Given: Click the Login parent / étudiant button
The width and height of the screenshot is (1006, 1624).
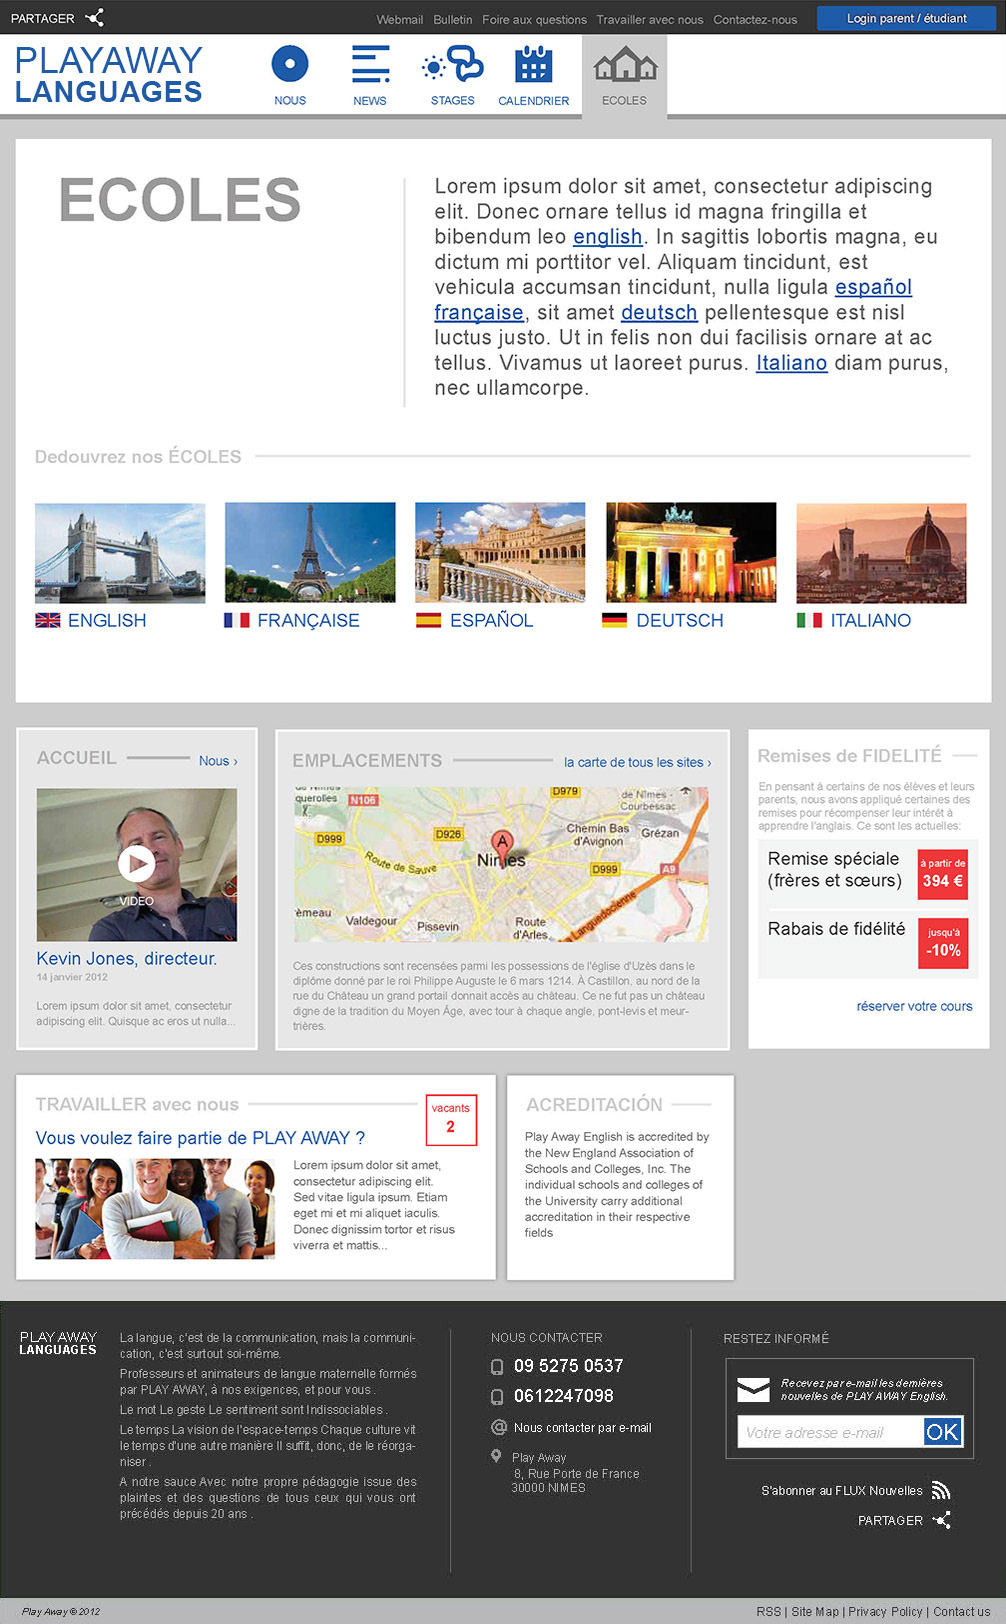Looking at the screenshot, I should pos(906,18).
